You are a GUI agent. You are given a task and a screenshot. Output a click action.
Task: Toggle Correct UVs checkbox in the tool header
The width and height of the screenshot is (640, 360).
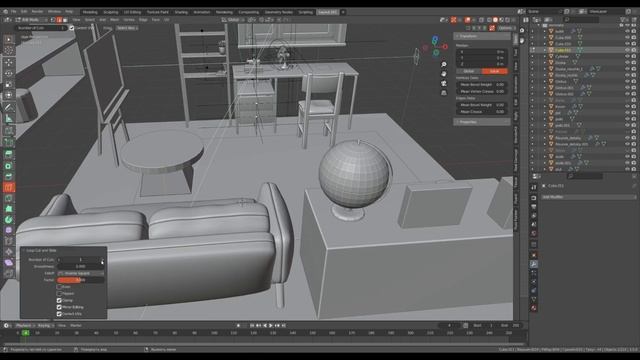[72, 28]
